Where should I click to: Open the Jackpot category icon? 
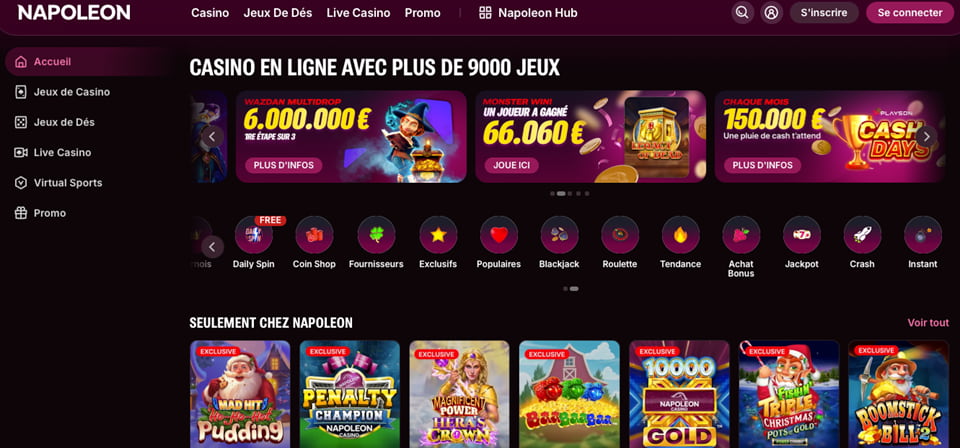point(801,234)
